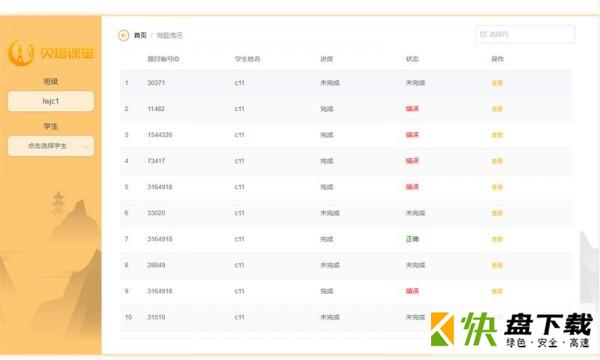This screenshot has width=600, height=360.
Task: Click 查看 for question ID 33020
Action: coord(497,213)
